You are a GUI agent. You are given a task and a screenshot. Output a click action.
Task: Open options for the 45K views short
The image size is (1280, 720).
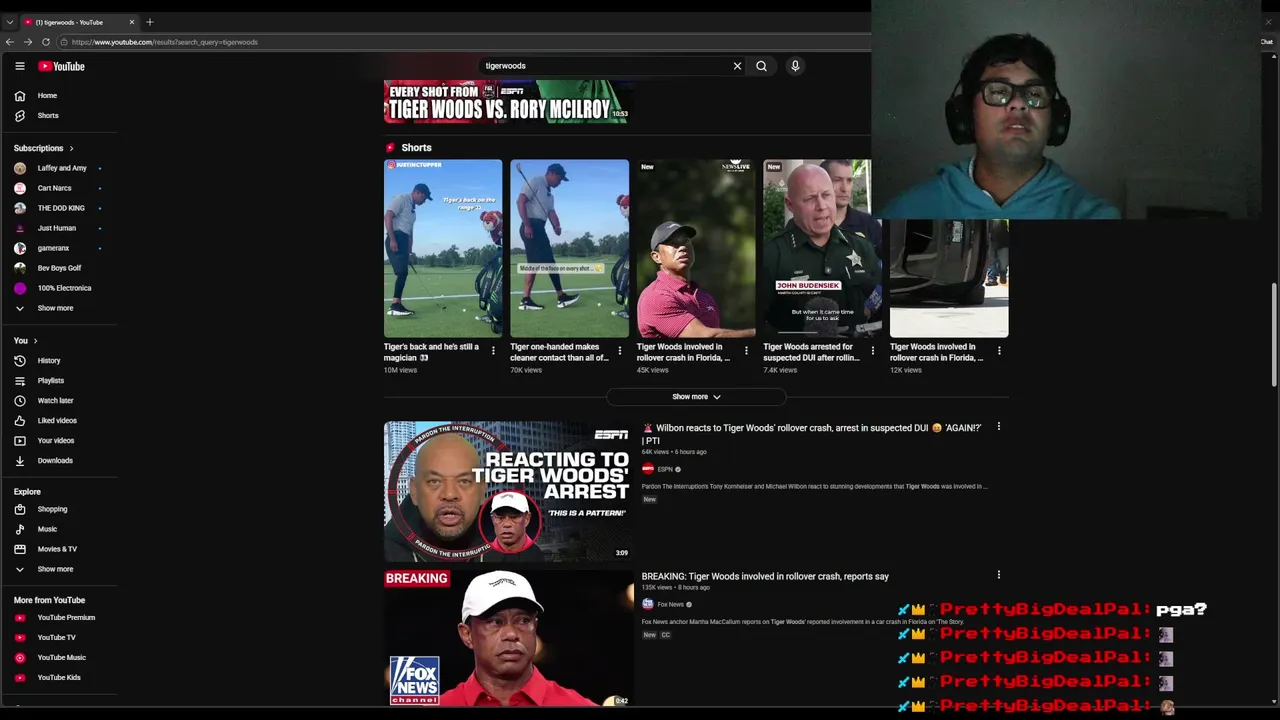(746, 351)
